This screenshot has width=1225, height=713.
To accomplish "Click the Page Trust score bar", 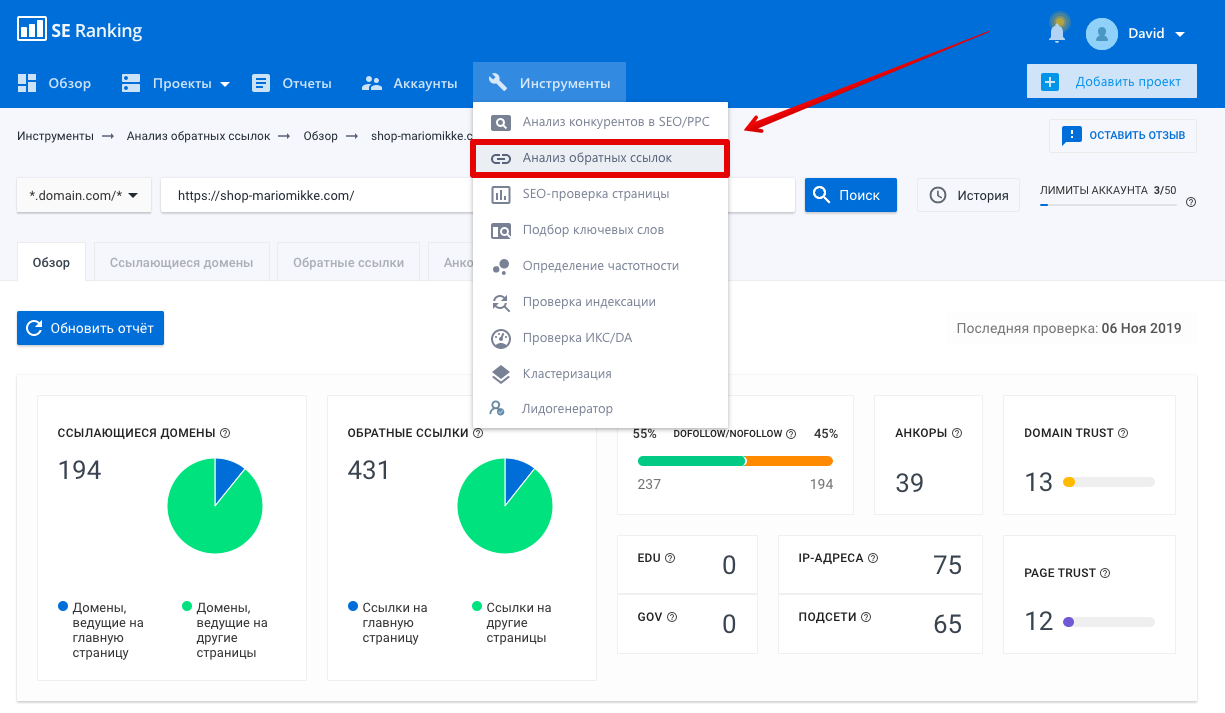I will tap(1108, 622).
